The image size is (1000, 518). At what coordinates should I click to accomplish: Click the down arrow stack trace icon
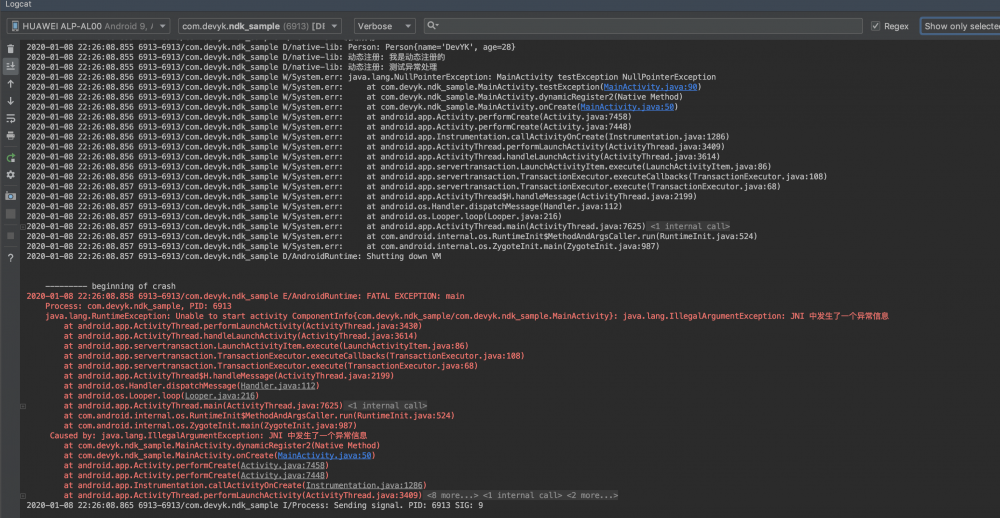(10, 101)
